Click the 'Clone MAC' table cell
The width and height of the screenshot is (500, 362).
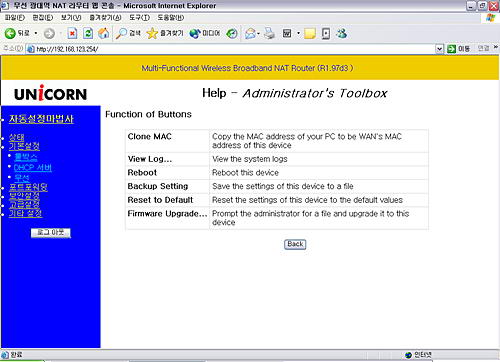[168, 141]
